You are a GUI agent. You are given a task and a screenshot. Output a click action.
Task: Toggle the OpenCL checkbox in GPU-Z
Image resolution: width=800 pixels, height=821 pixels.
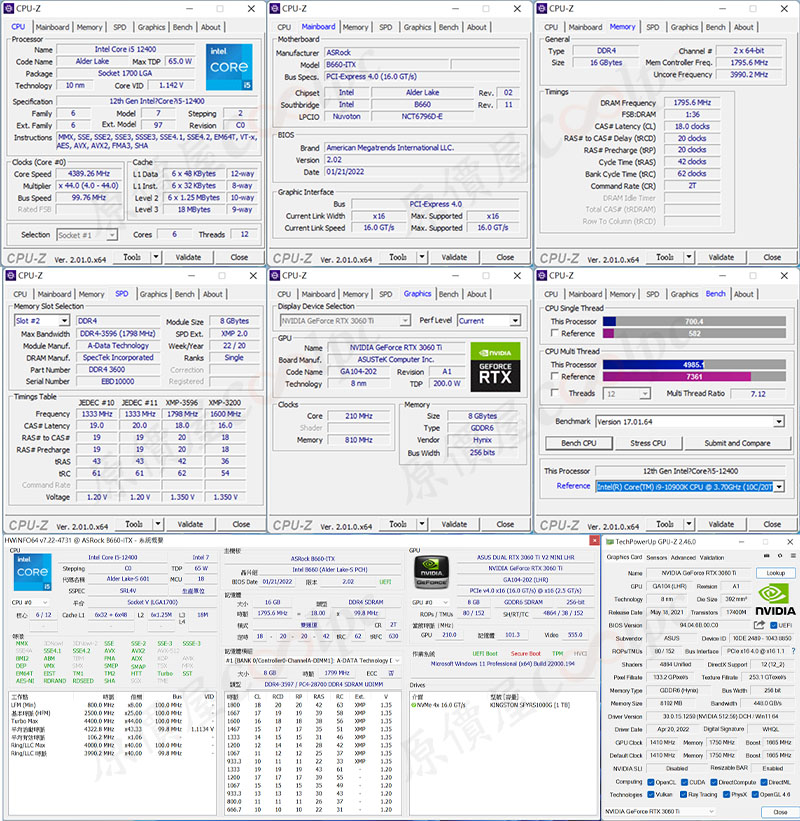(651, 782)
